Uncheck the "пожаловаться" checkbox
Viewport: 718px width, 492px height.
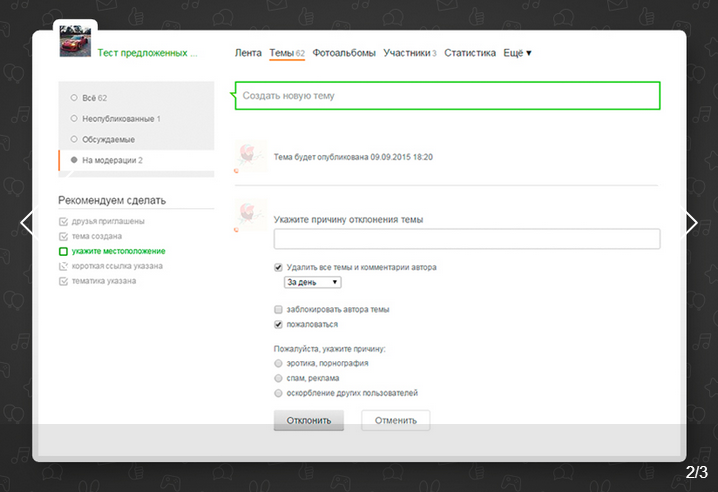pyautogui.click(x=278, y=324)
